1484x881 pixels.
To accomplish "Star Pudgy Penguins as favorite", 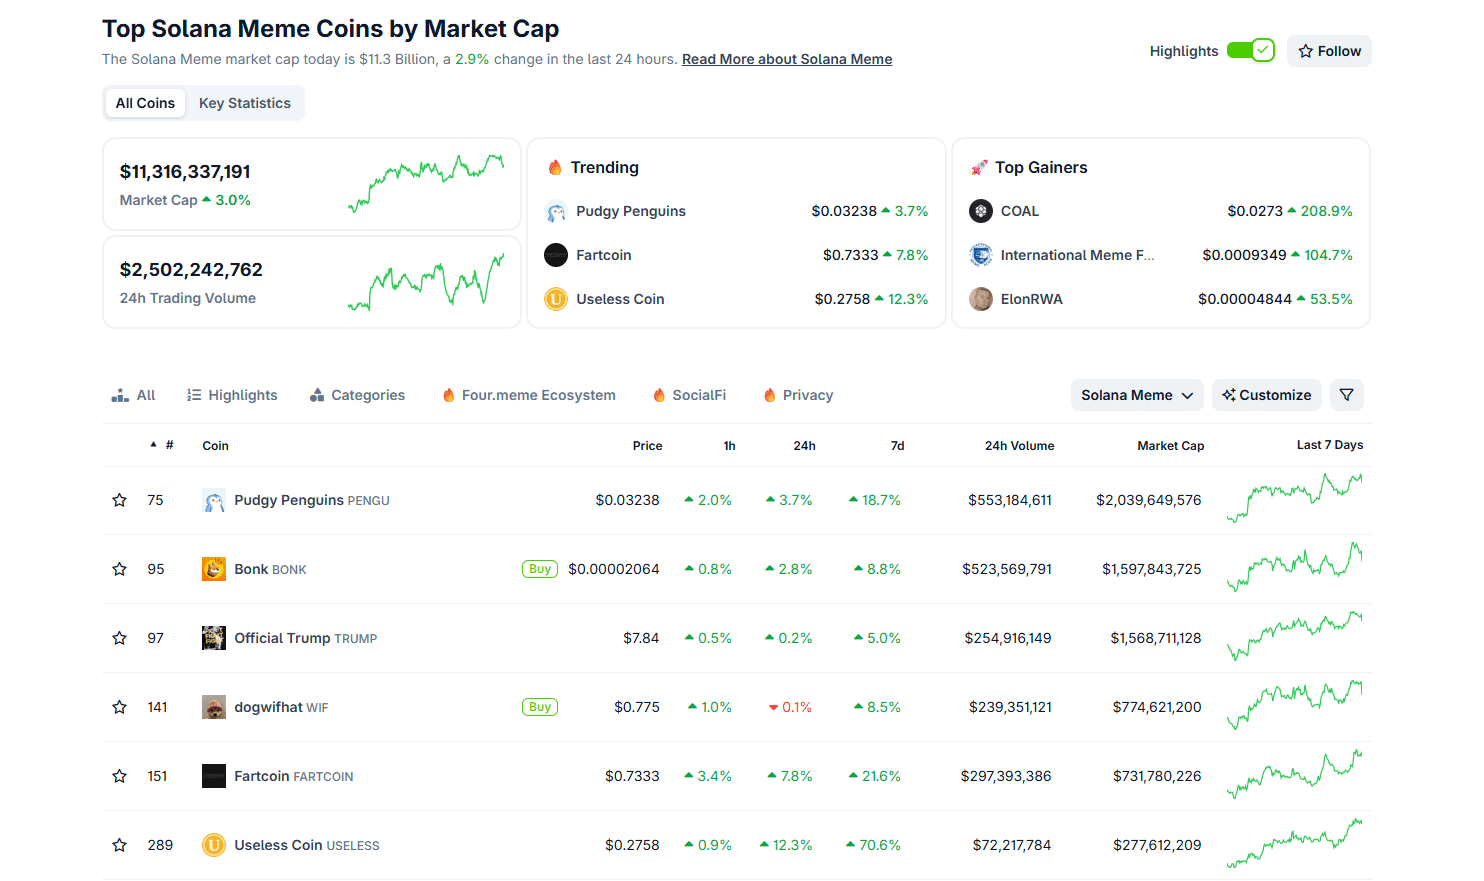I will tap(120, 500).
